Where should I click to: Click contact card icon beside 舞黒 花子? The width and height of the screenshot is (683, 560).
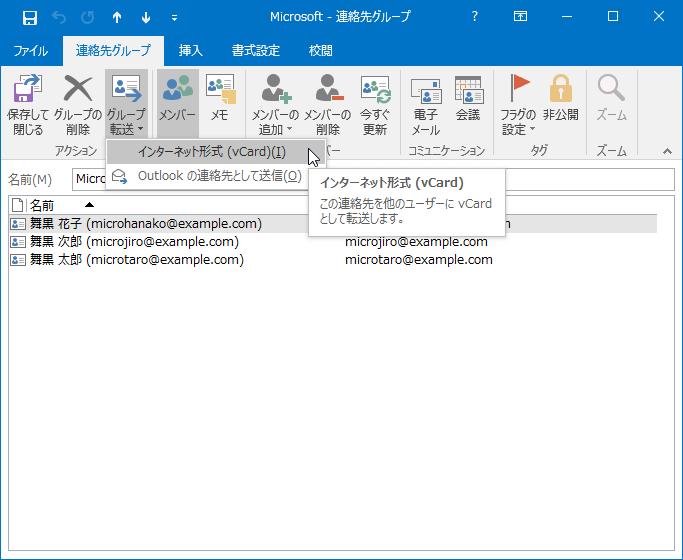(x=18, y=224)
